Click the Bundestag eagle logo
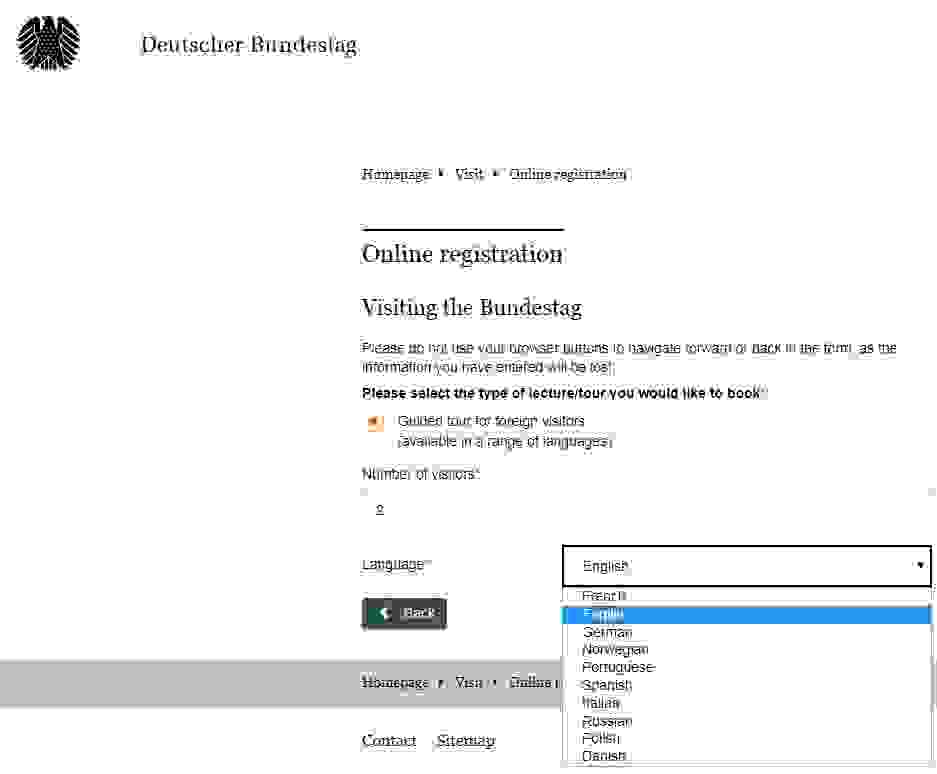This screenshot has height=774, width=937. [48, 44]
